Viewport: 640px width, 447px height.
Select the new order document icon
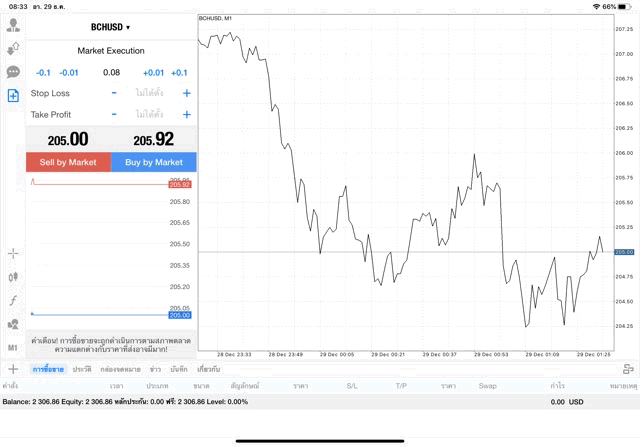pyautogui.click(x=13, y=96)
